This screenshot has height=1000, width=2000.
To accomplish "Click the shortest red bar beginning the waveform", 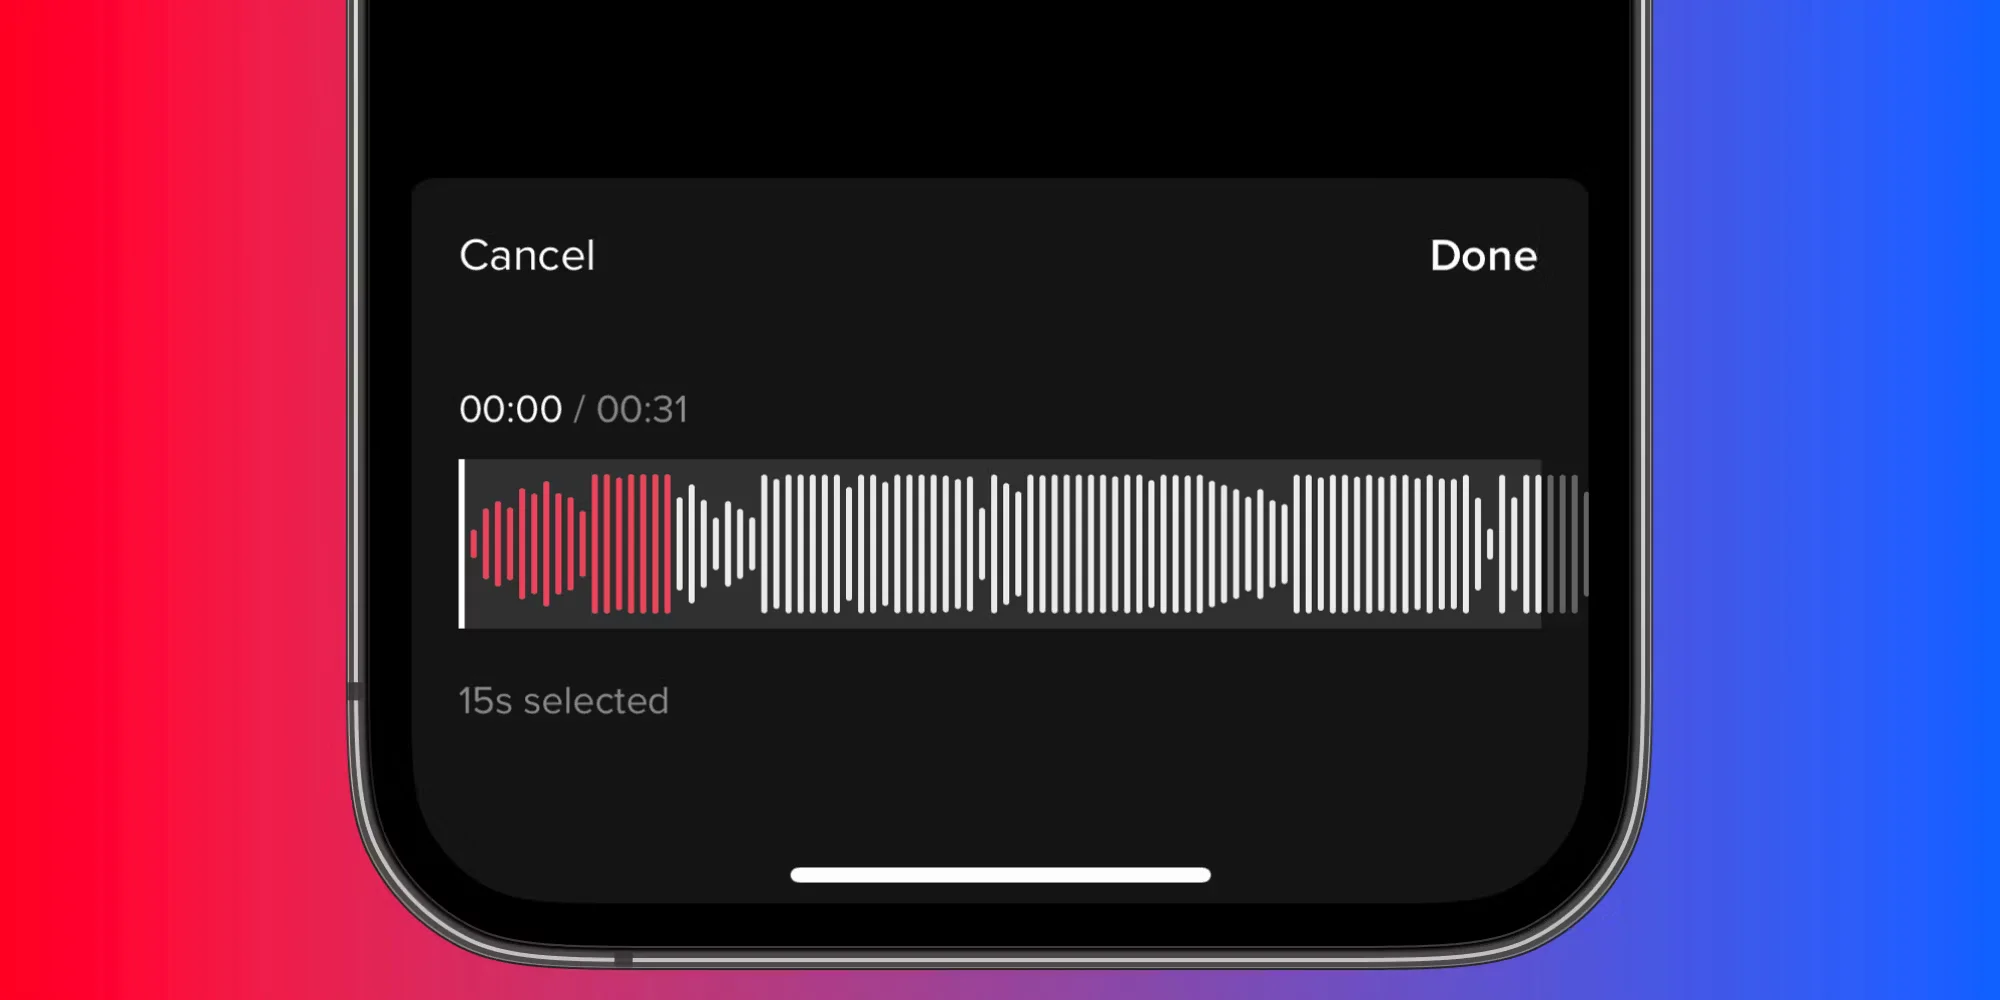I will coord(474,544).
